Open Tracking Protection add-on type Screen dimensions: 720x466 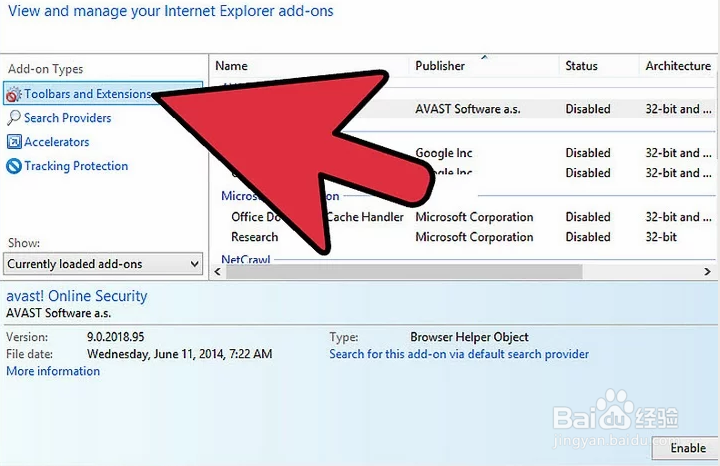(x=76, y=166)
